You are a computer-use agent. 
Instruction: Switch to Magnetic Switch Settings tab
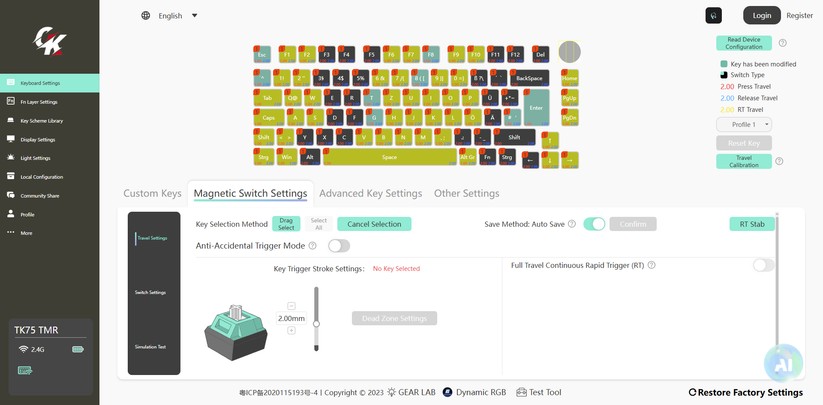pyautogui.click(x=250, y=193)
